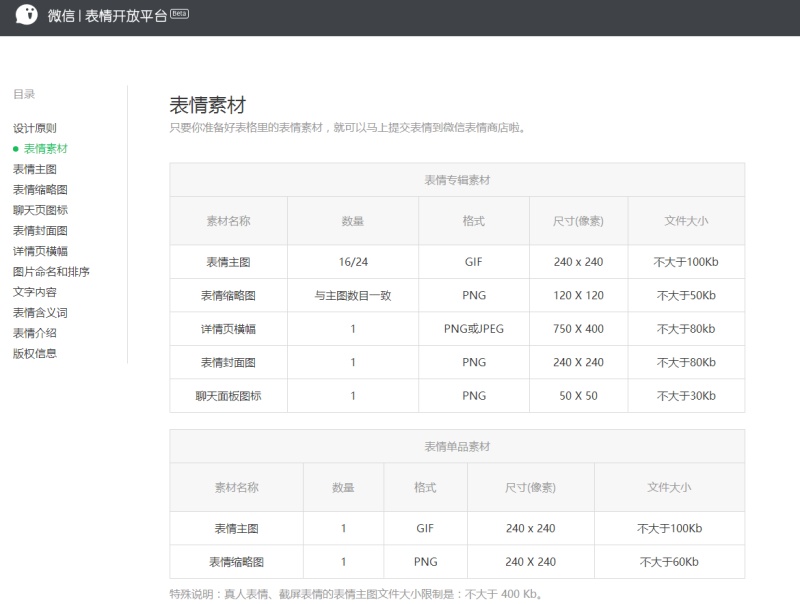
Task: Navigate to 聊天页图标 in the sidebar
Action: click(40, 210)
